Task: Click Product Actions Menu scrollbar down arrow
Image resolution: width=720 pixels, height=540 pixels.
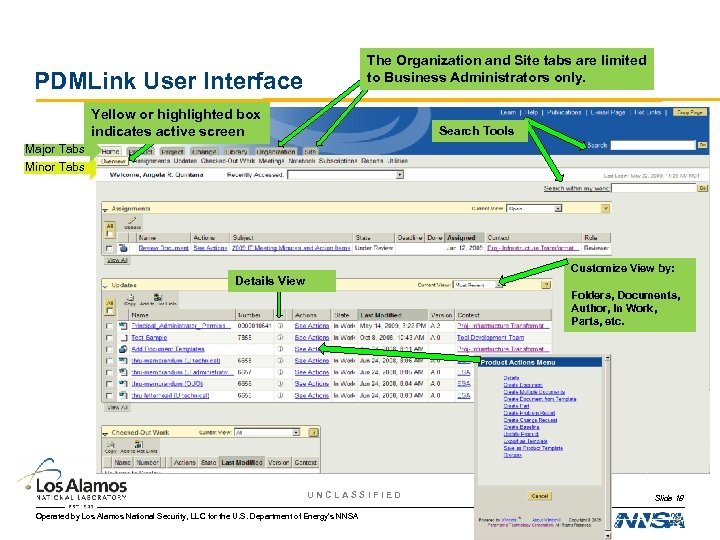Action: pyautogui.click(x=608, y=535)
